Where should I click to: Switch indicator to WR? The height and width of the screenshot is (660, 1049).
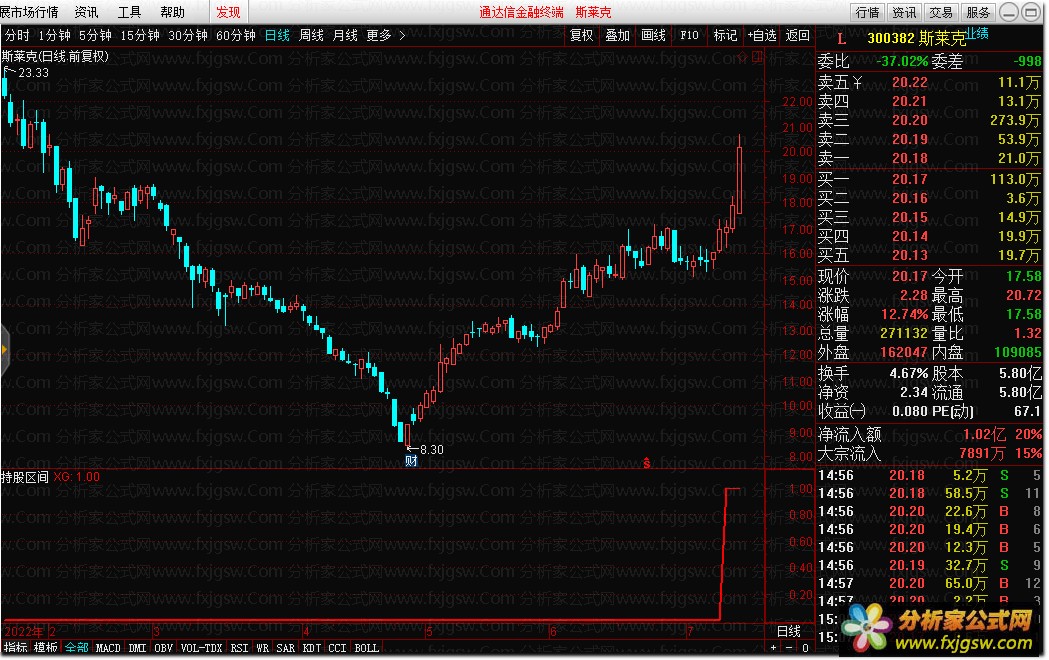[262, 647]
